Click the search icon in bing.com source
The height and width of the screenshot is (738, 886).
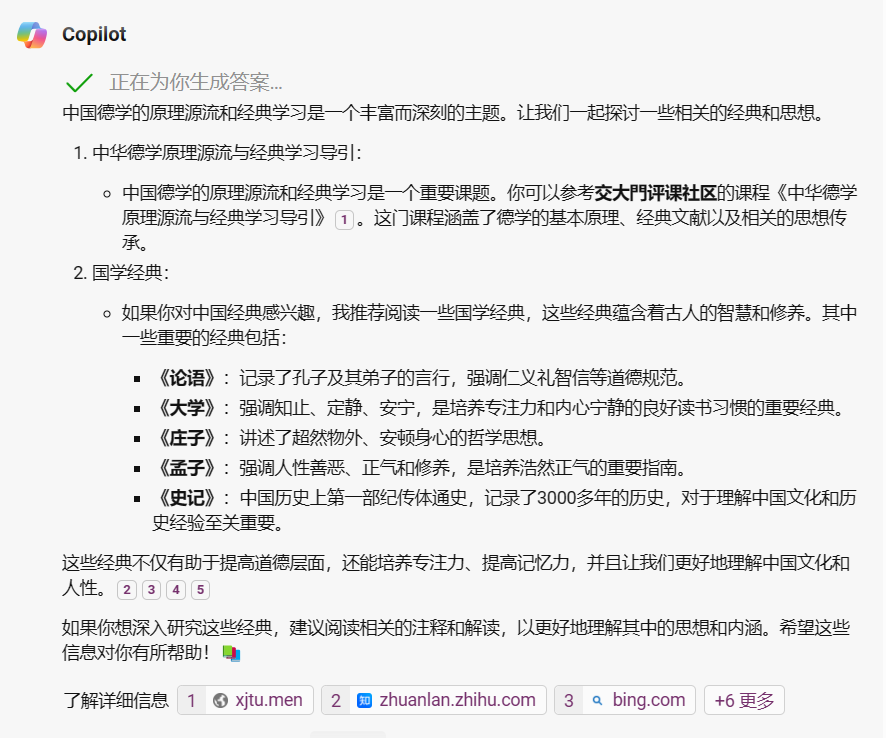597,700
